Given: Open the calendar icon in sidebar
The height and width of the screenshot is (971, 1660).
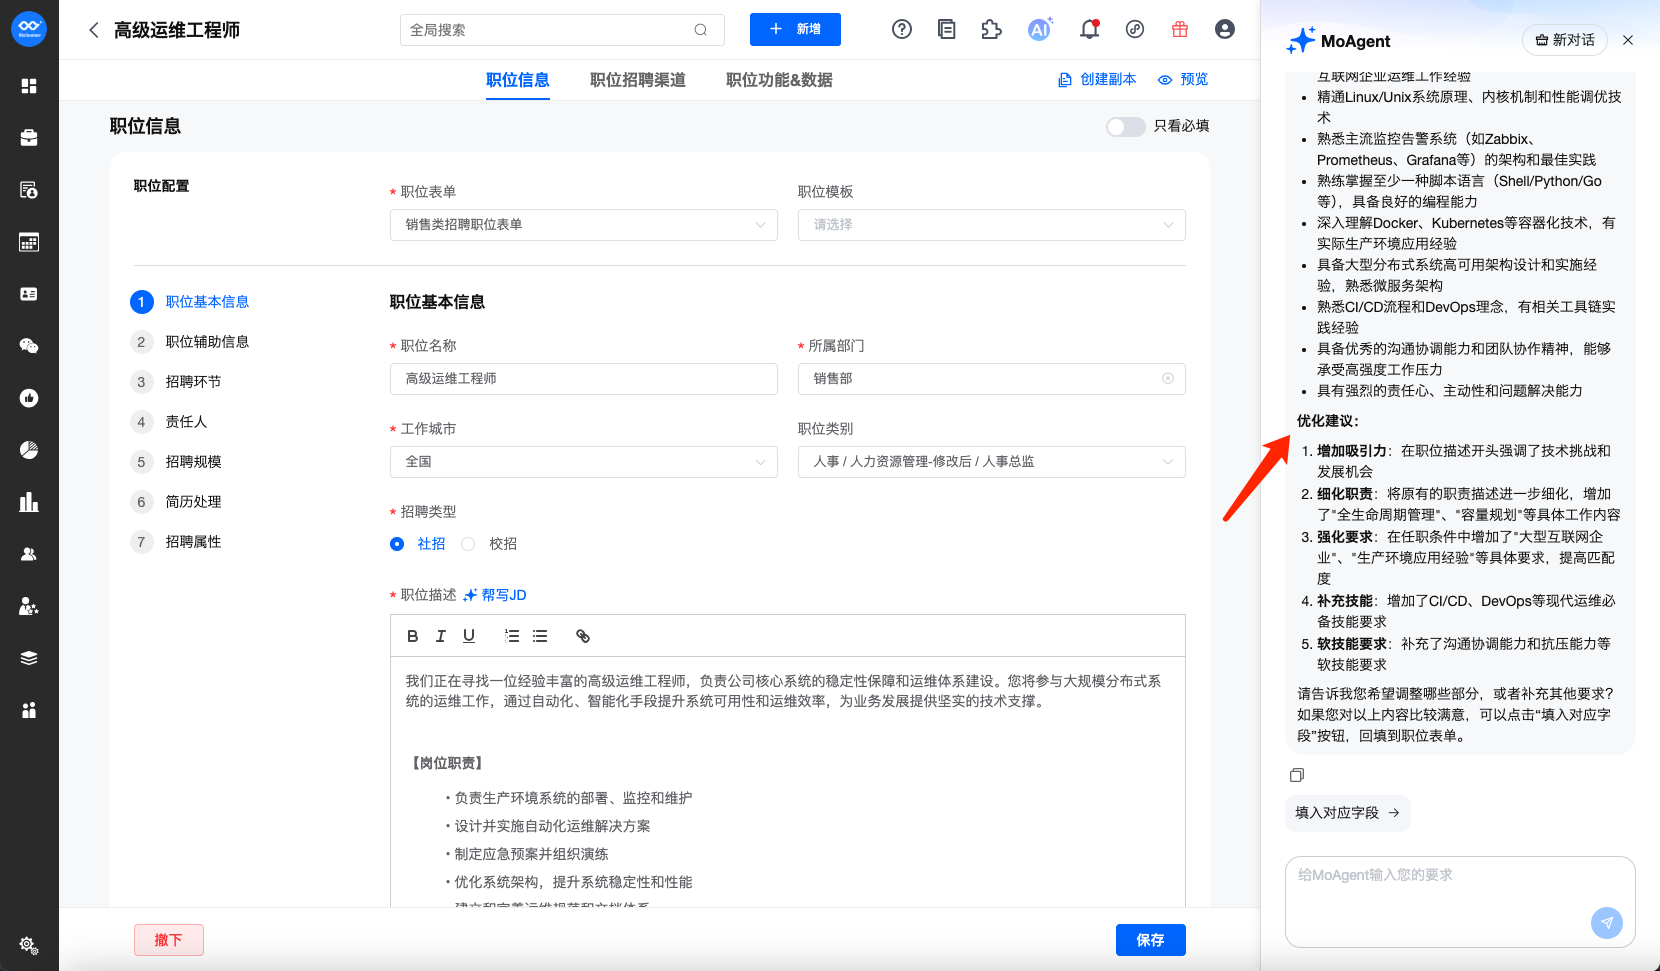Looking at the screenshot, I should (29, 242).
